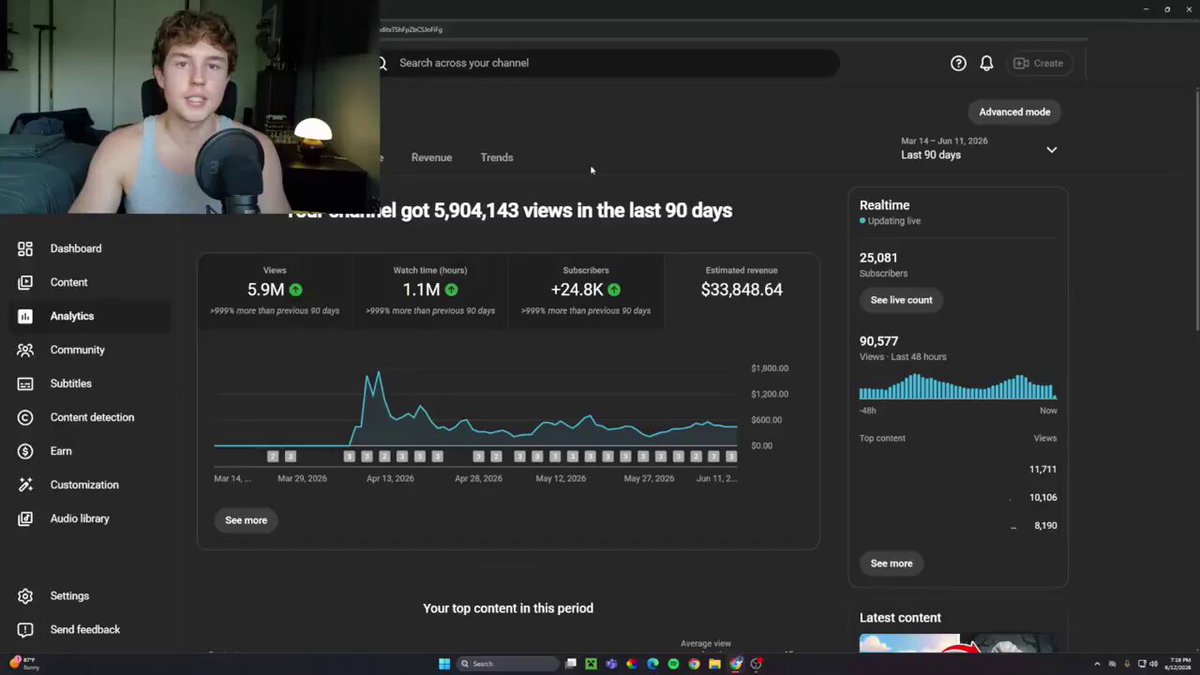Click the Search across your channel field

point(610,63)
